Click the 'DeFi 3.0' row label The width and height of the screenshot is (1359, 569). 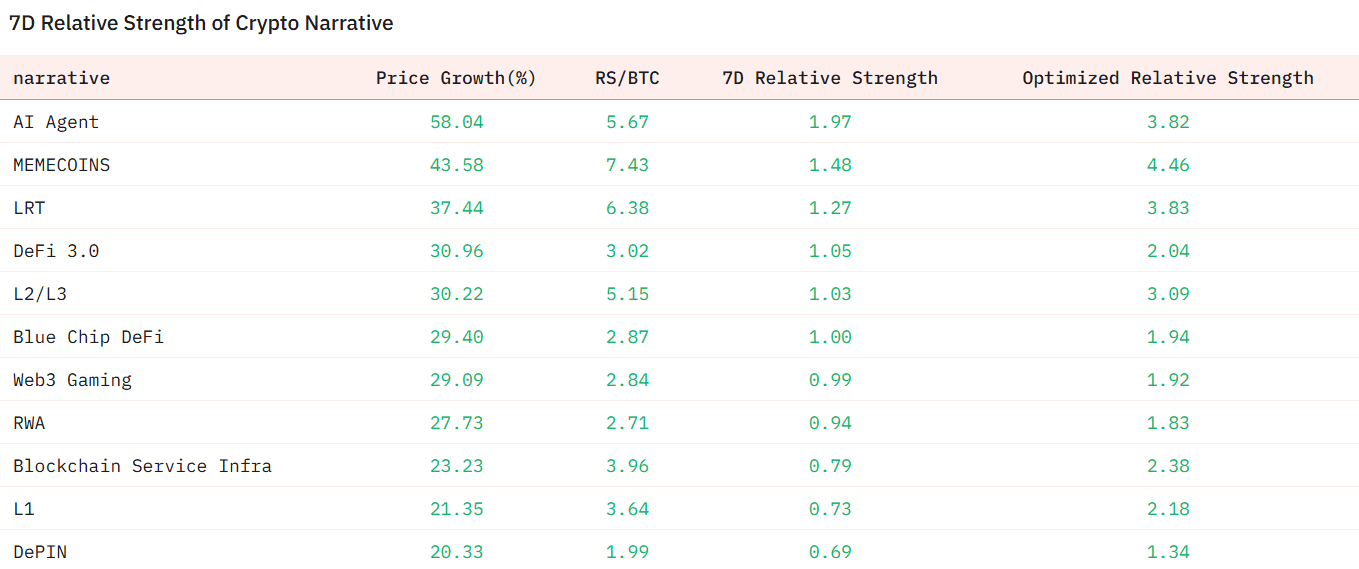point(56,251)
